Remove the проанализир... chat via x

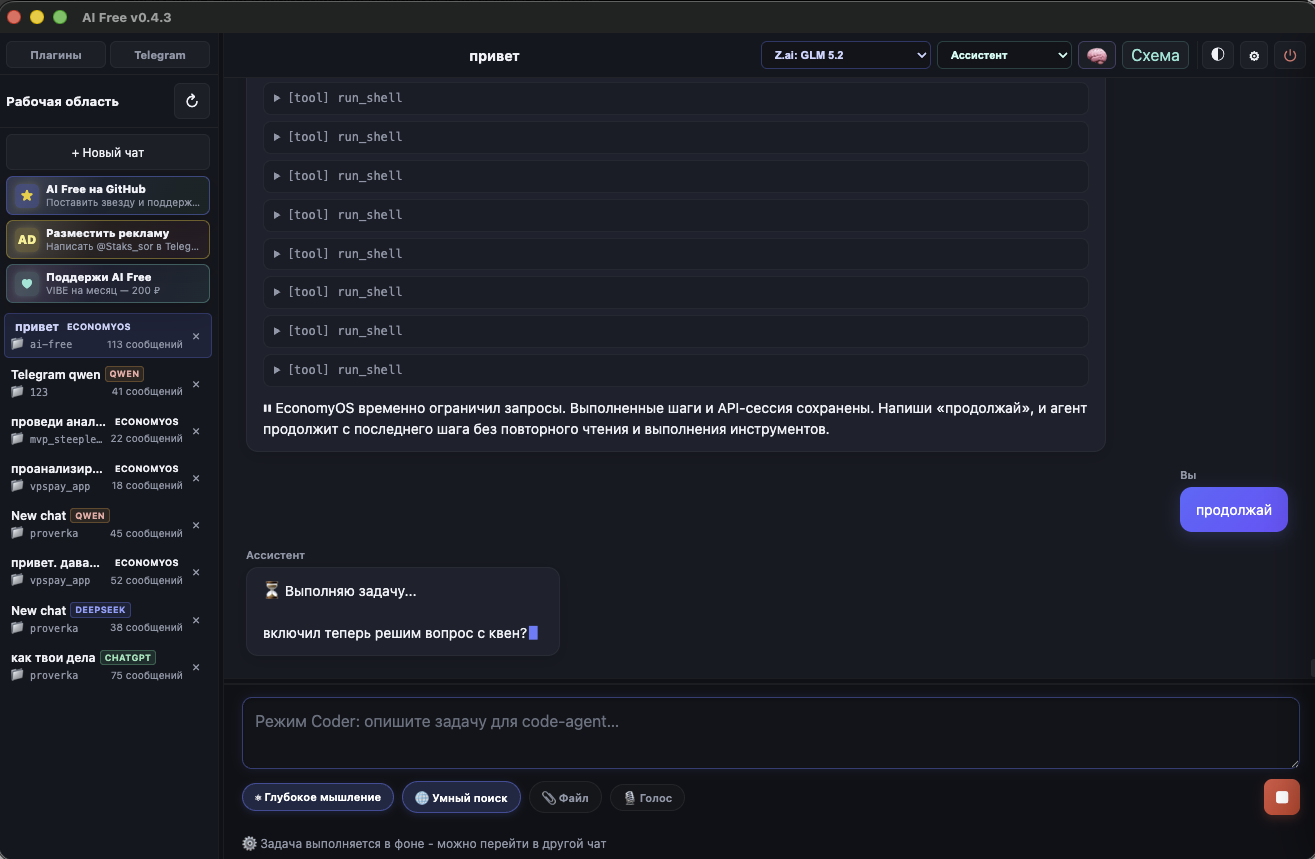[196, 478]
